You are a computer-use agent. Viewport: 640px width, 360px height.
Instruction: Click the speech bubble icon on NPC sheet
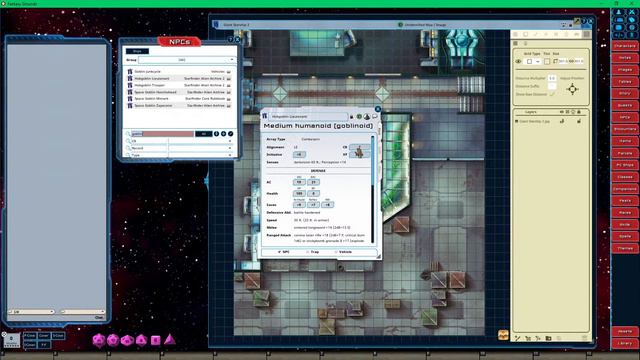pos(374,117)
